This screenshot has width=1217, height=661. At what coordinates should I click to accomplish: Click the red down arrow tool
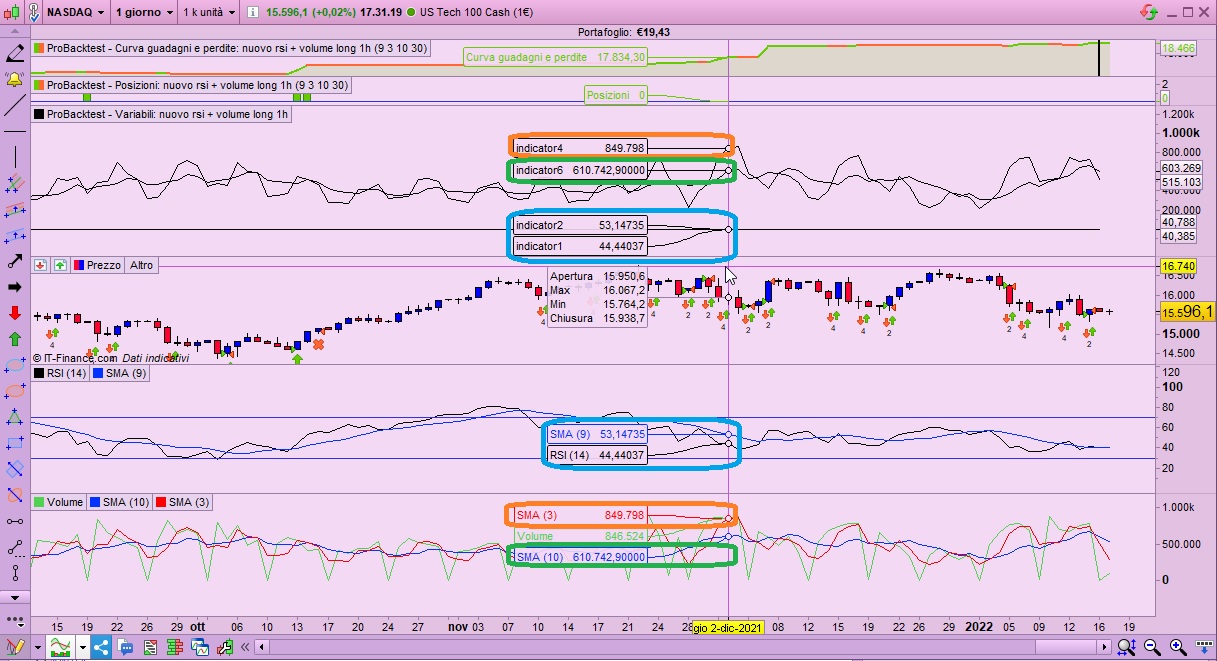tap(14, 313)
